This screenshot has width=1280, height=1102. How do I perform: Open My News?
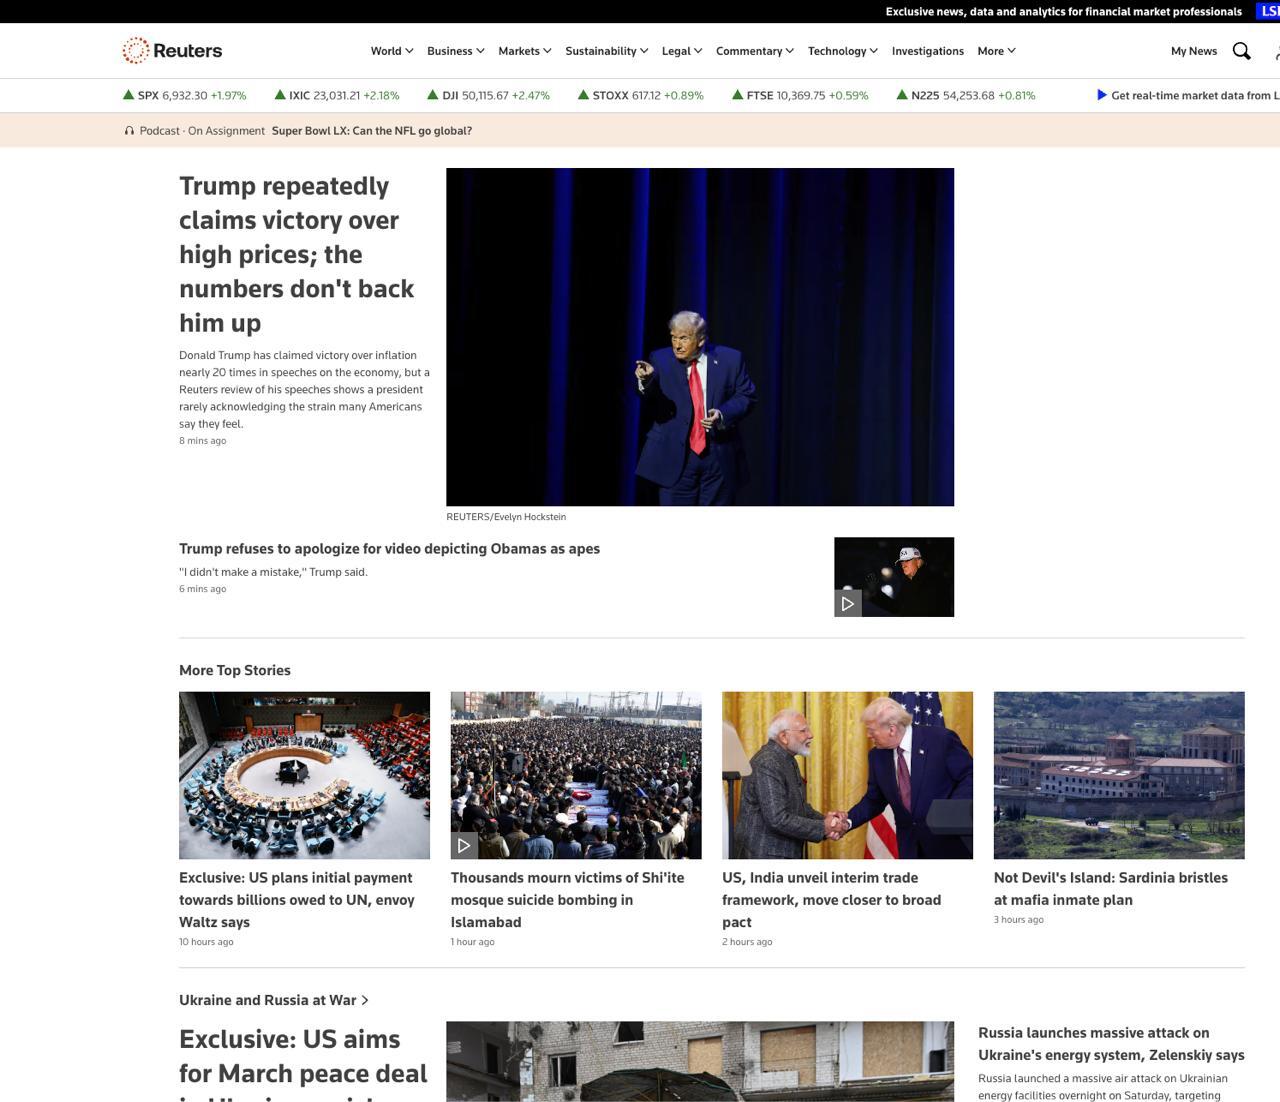(1193, 51)
